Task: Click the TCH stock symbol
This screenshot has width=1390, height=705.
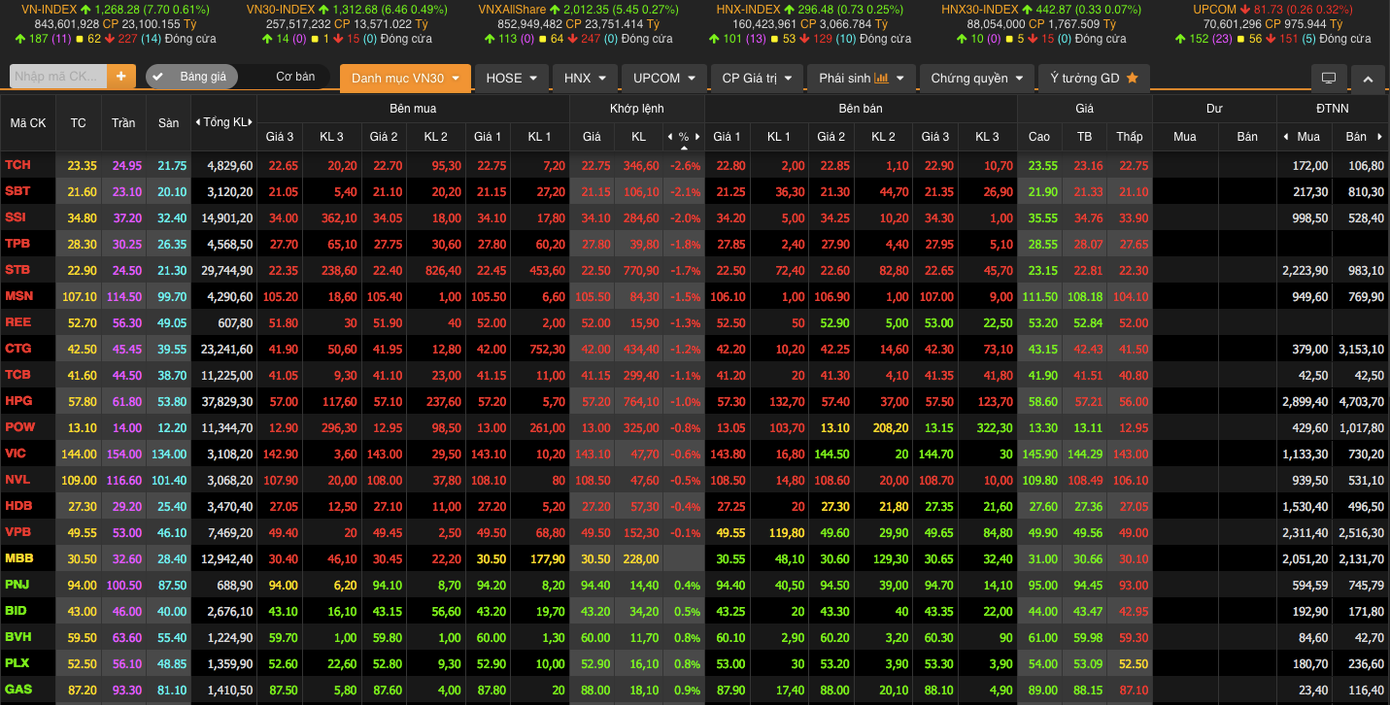Action: 17,166
